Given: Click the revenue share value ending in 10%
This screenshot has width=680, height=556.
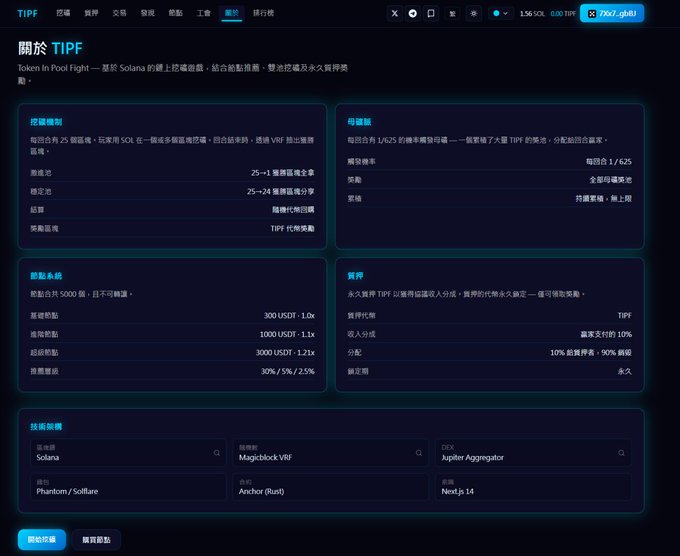Looking at the screenshot, I should [606, 334].
